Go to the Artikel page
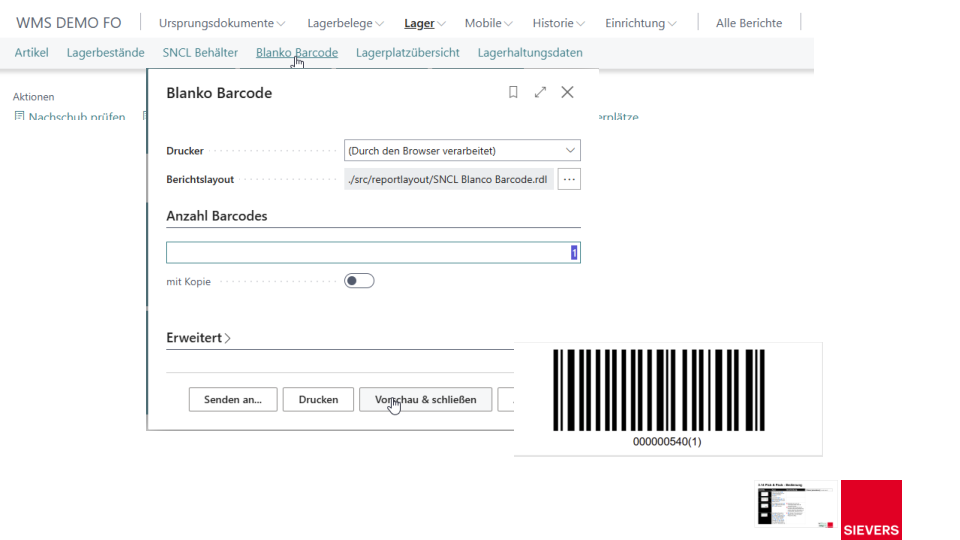The height and width of the screenshot is (540, 960). [x=32, y=53]
